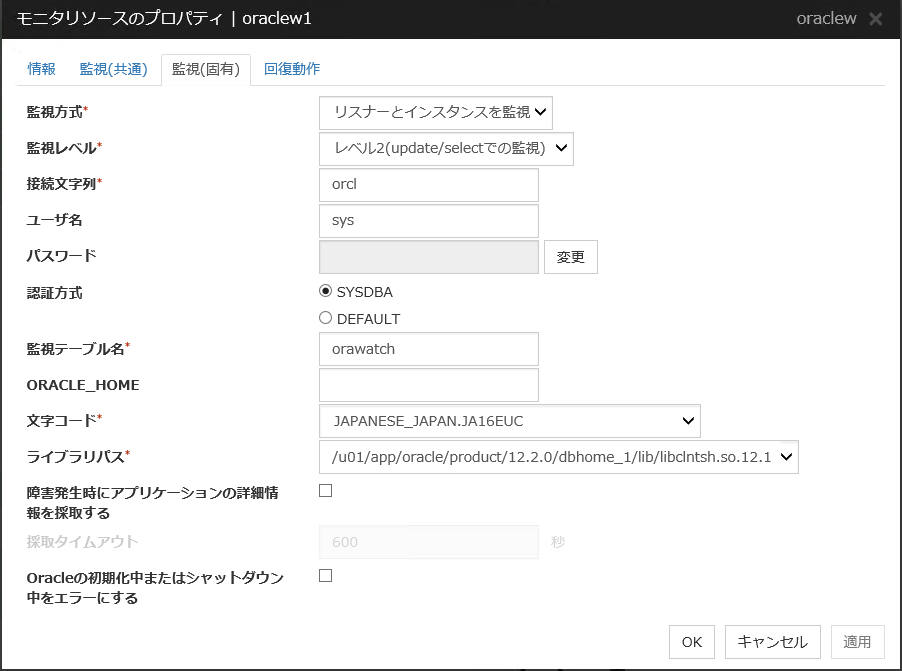Image resolution: width=902 pixels, height=671 pixels.
Task: Click the キャンセル button
Action: (x=772, y=642)
